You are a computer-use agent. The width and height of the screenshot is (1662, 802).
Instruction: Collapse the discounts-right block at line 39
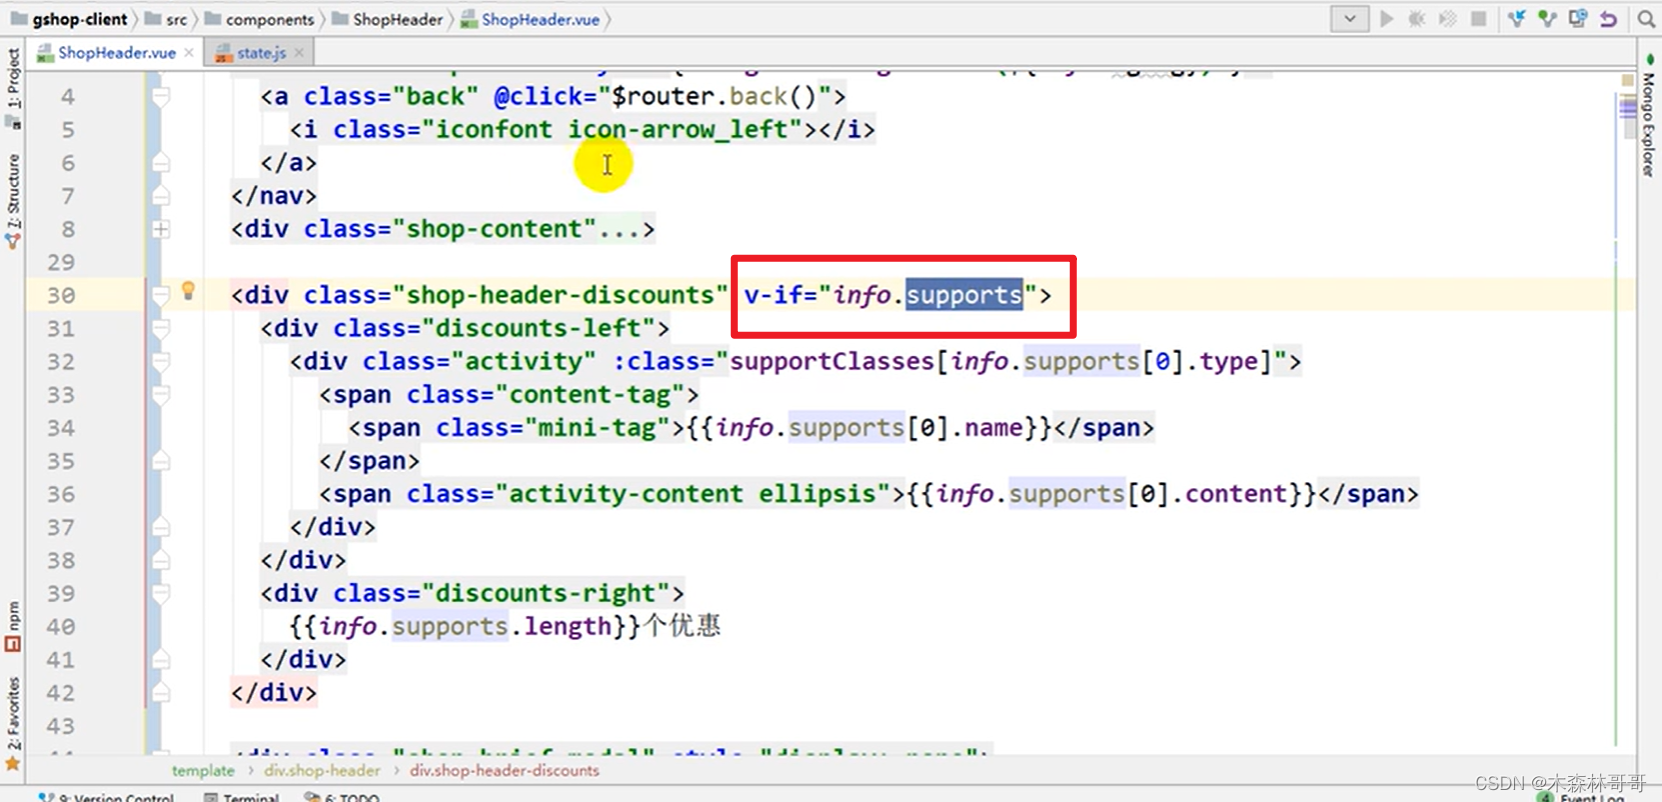(x=161, y=593)
